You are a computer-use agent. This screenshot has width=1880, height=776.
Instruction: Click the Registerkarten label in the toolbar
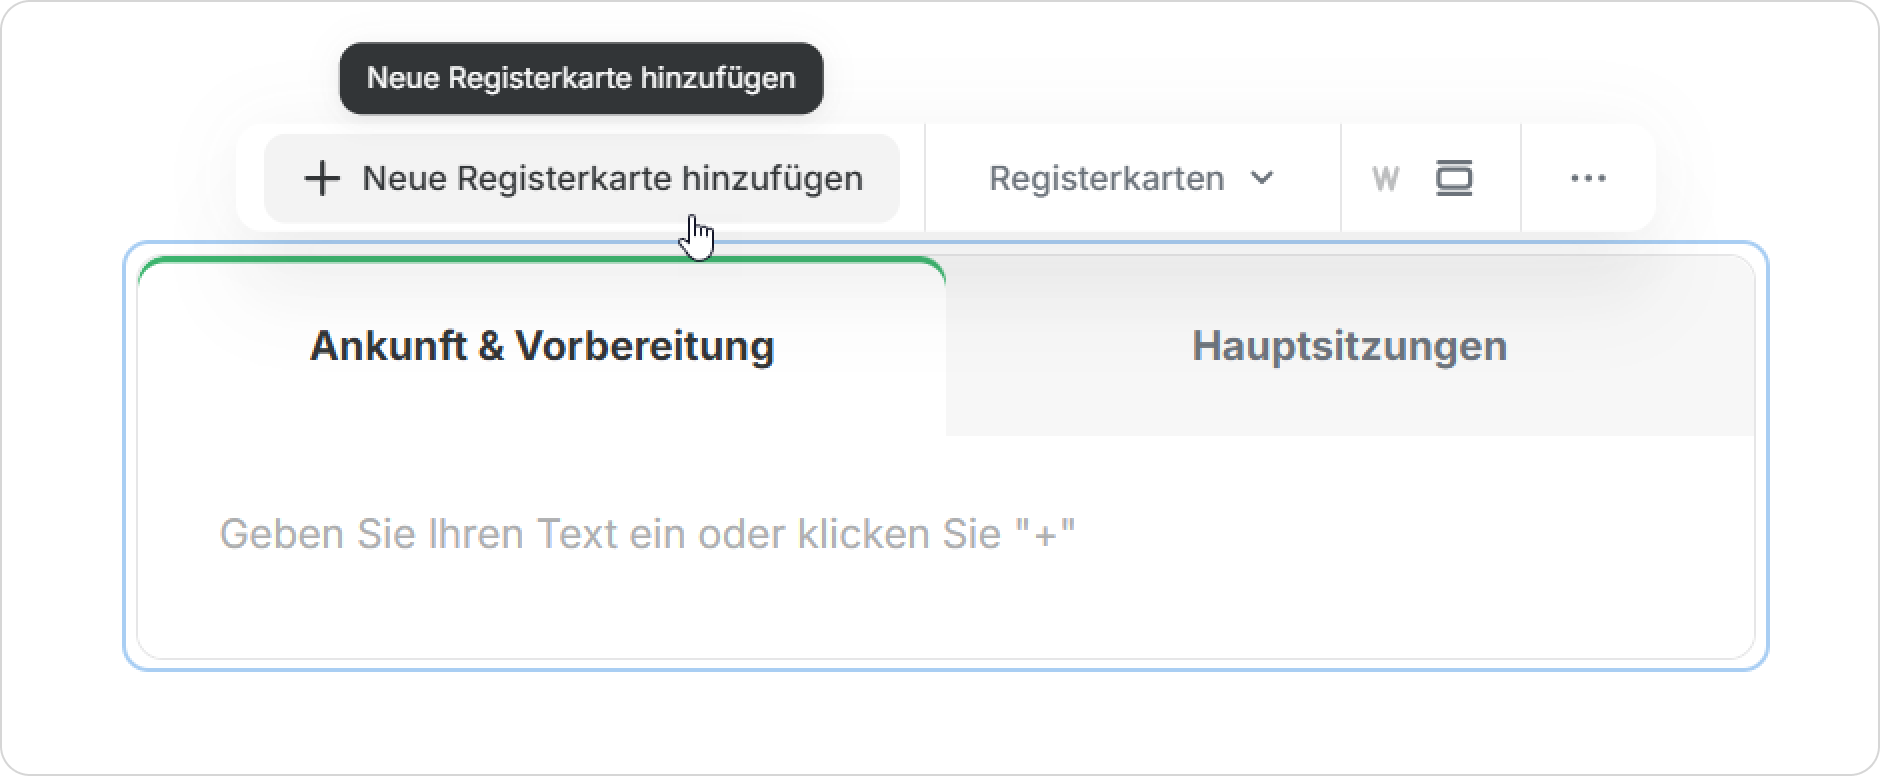[1106, 179]
